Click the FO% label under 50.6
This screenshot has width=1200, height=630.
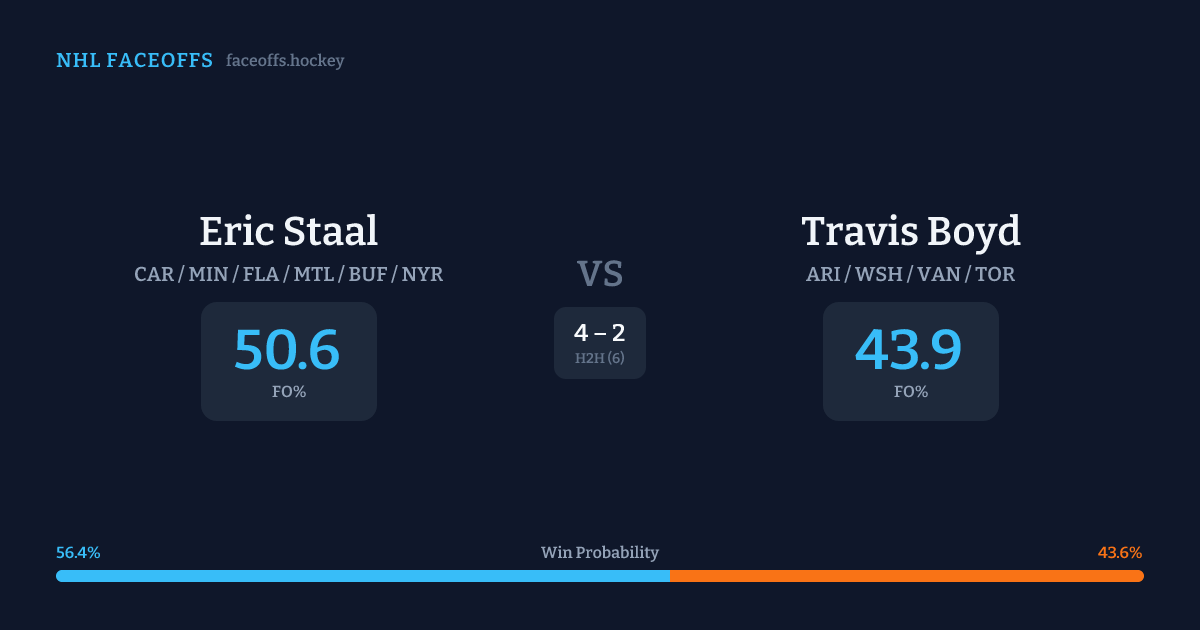pos(288,392)
